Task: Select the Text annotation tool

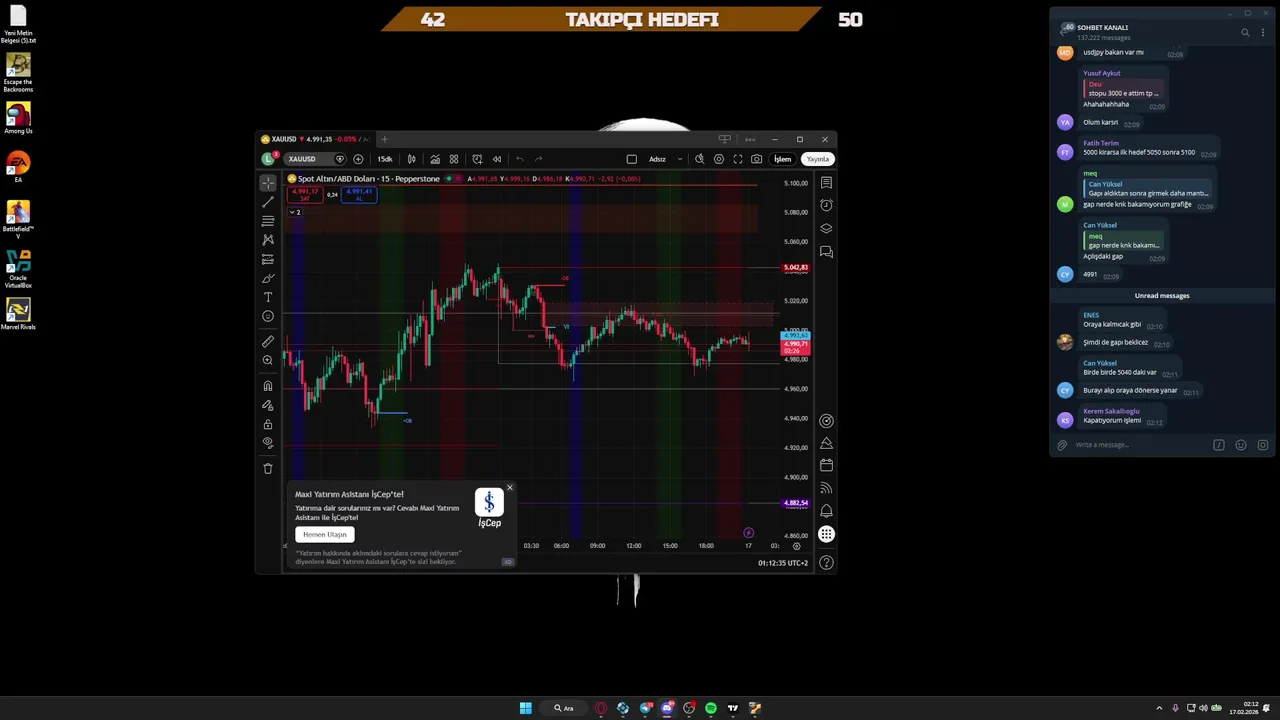Action: 268,297
